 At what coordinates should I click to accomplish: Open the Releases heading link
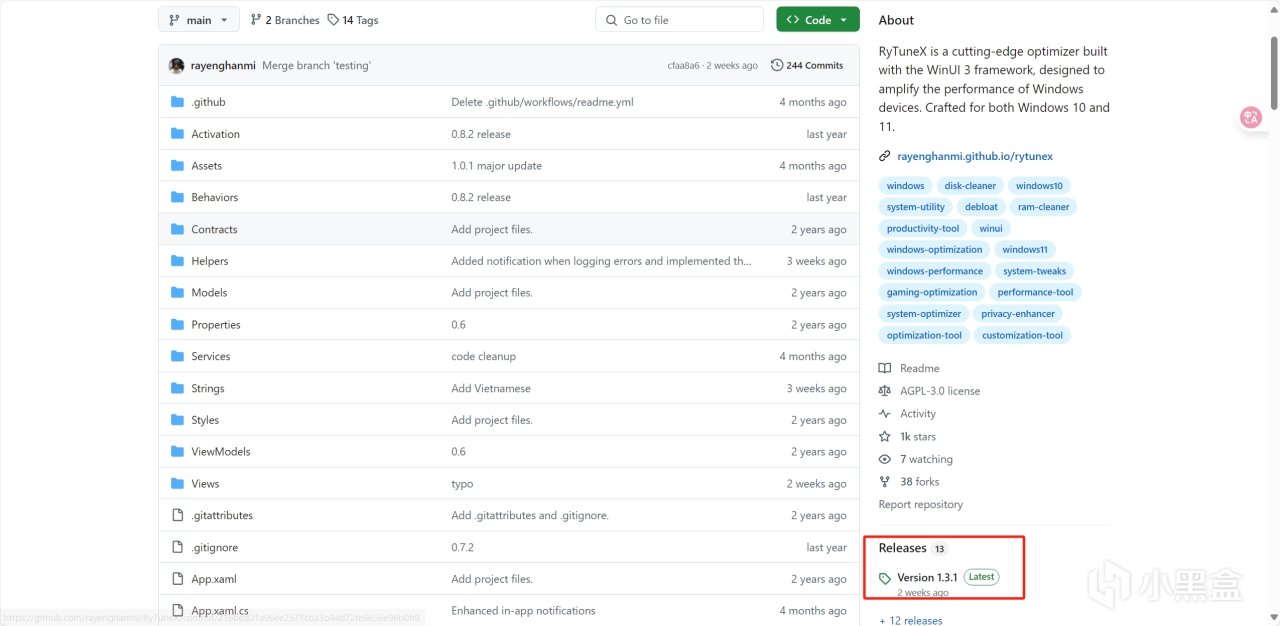click(903, 548)
